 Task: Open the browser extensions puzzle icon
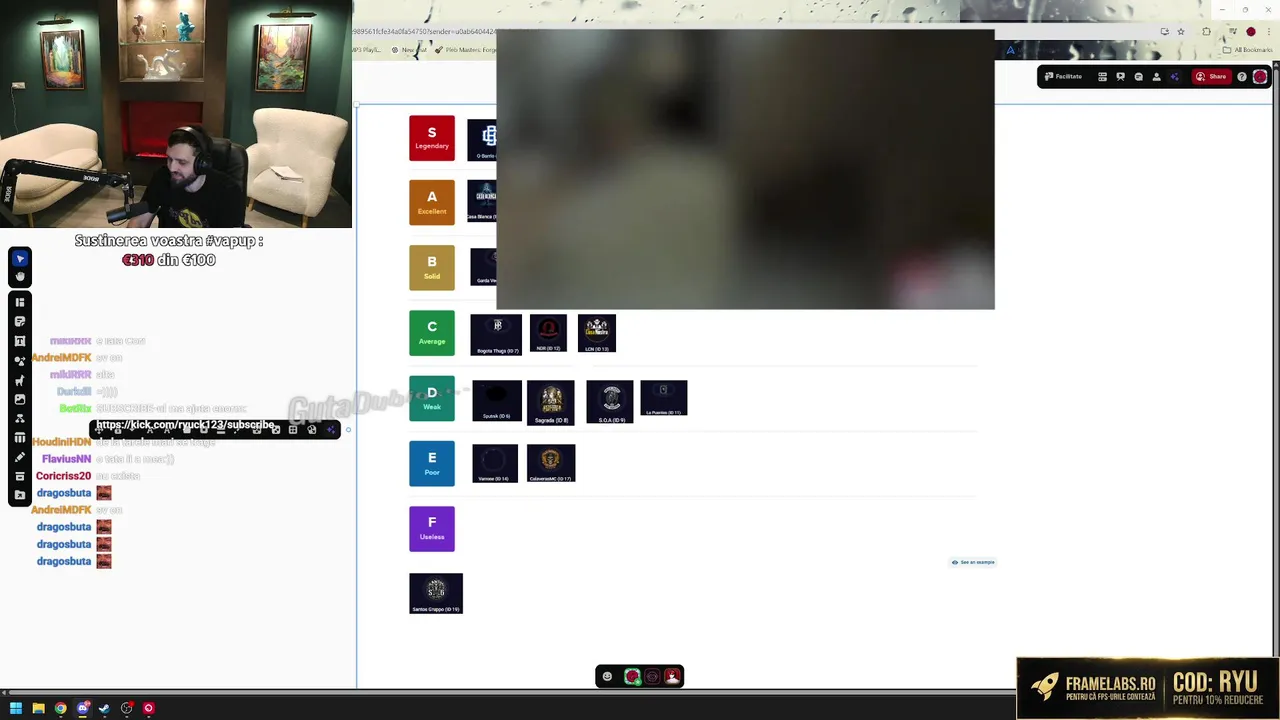[x=1206, y=32]
